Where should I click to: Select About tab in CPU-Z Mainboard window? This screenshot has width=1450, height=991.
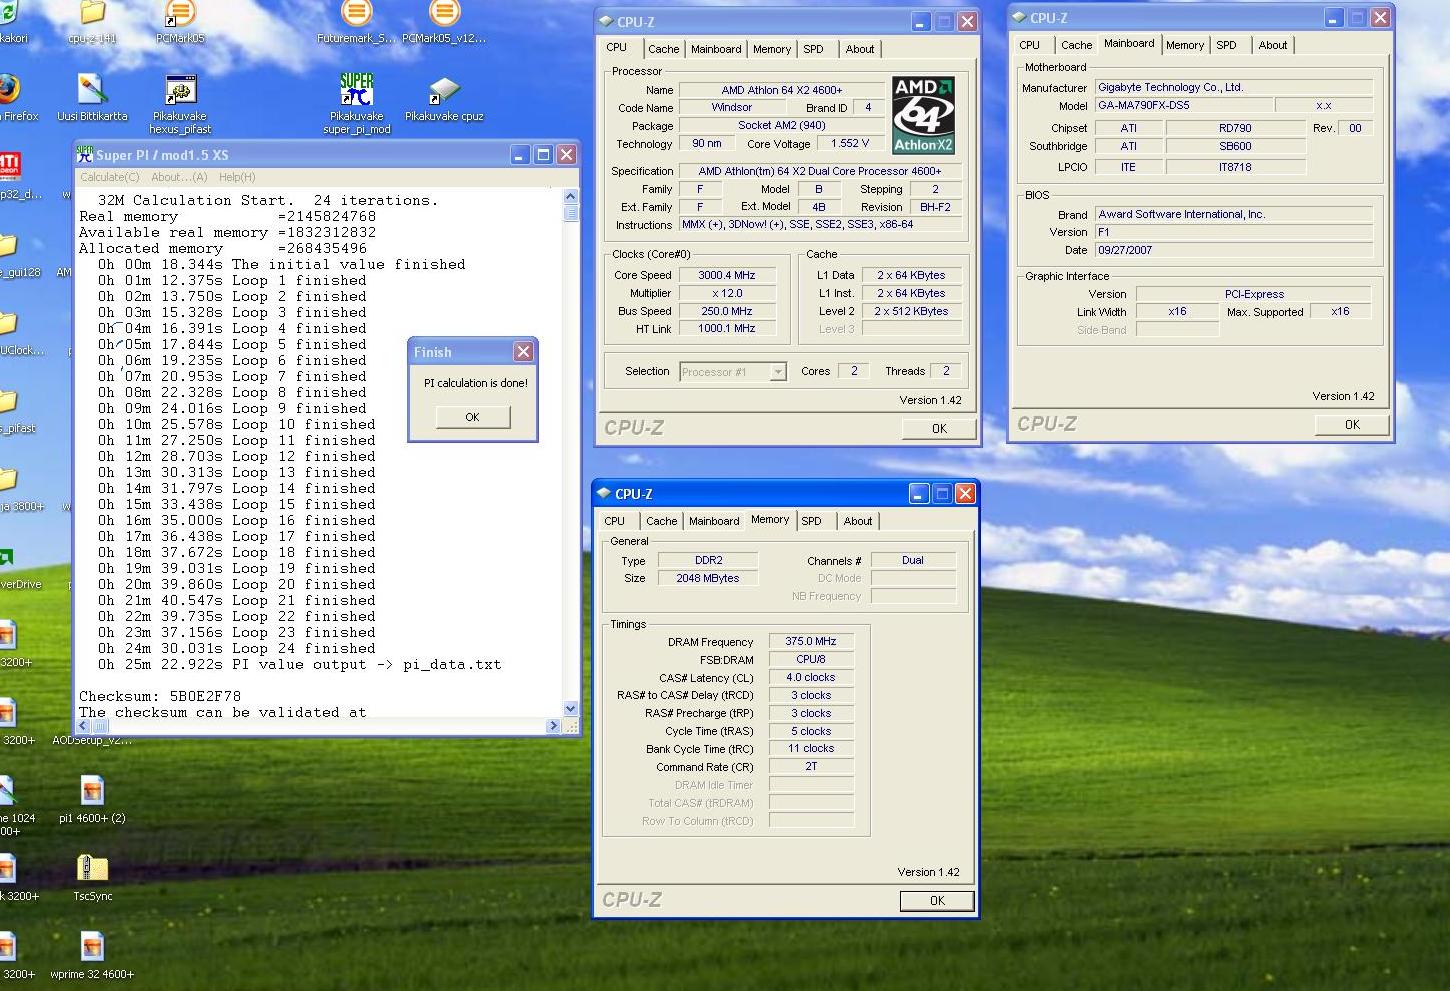(1273, 45)
